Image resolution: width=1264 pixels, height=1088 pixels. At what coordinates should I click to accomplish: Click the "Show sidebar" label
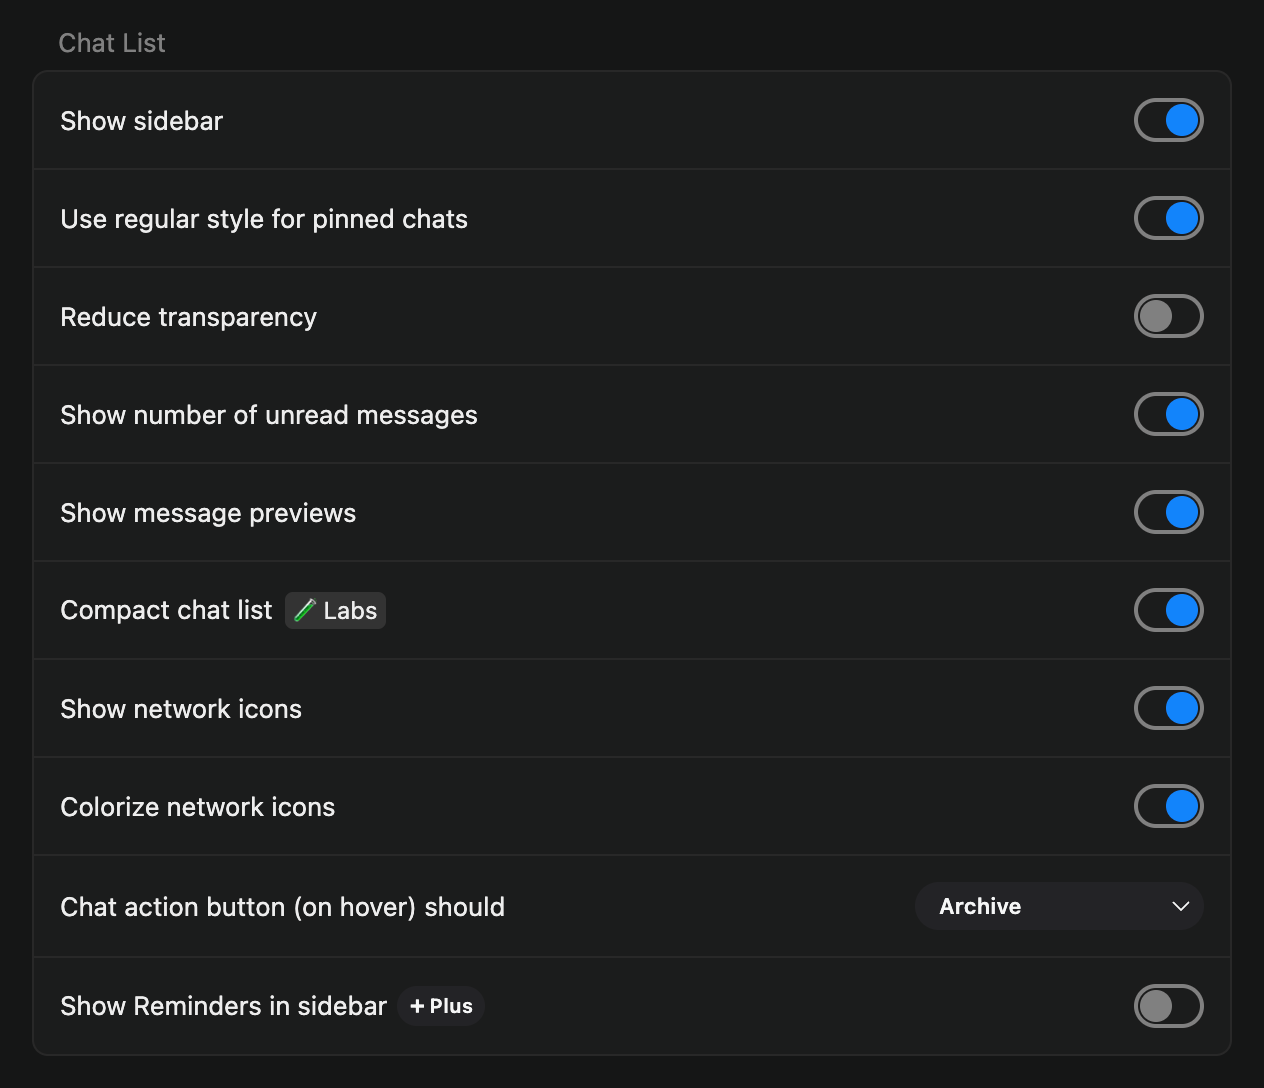pyautogui.click(x=141, y=121)
